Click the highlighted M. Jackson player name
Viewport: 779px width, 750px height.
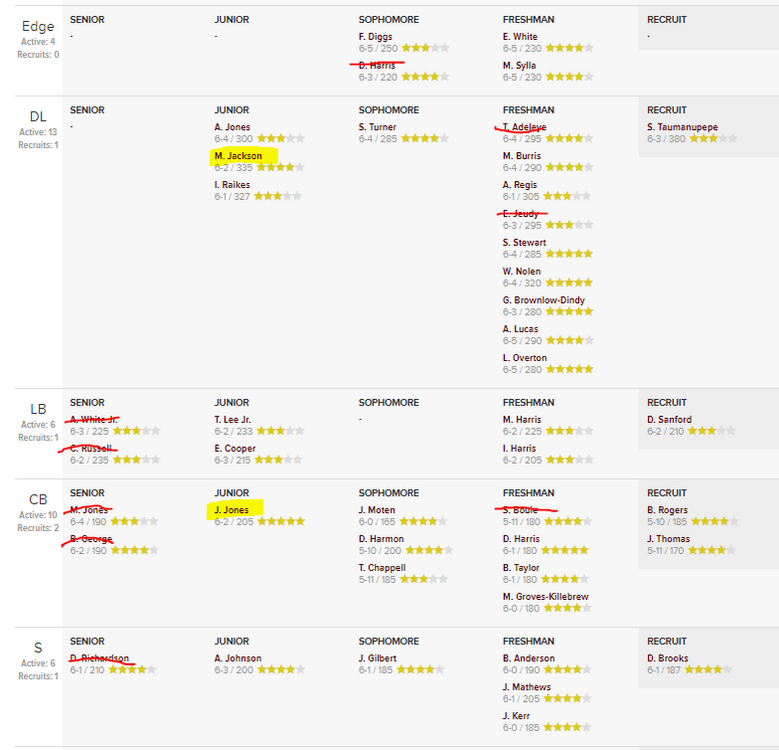click(238, 156)
